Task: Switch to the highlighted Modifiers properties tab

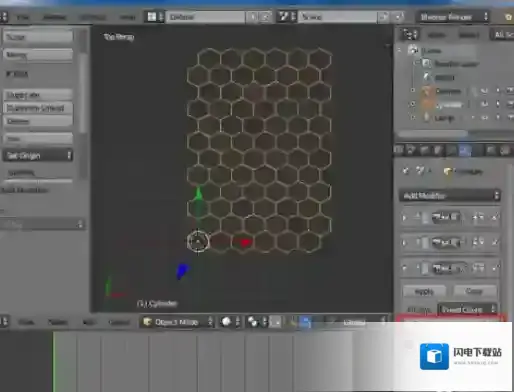Action: pos(465,150)
